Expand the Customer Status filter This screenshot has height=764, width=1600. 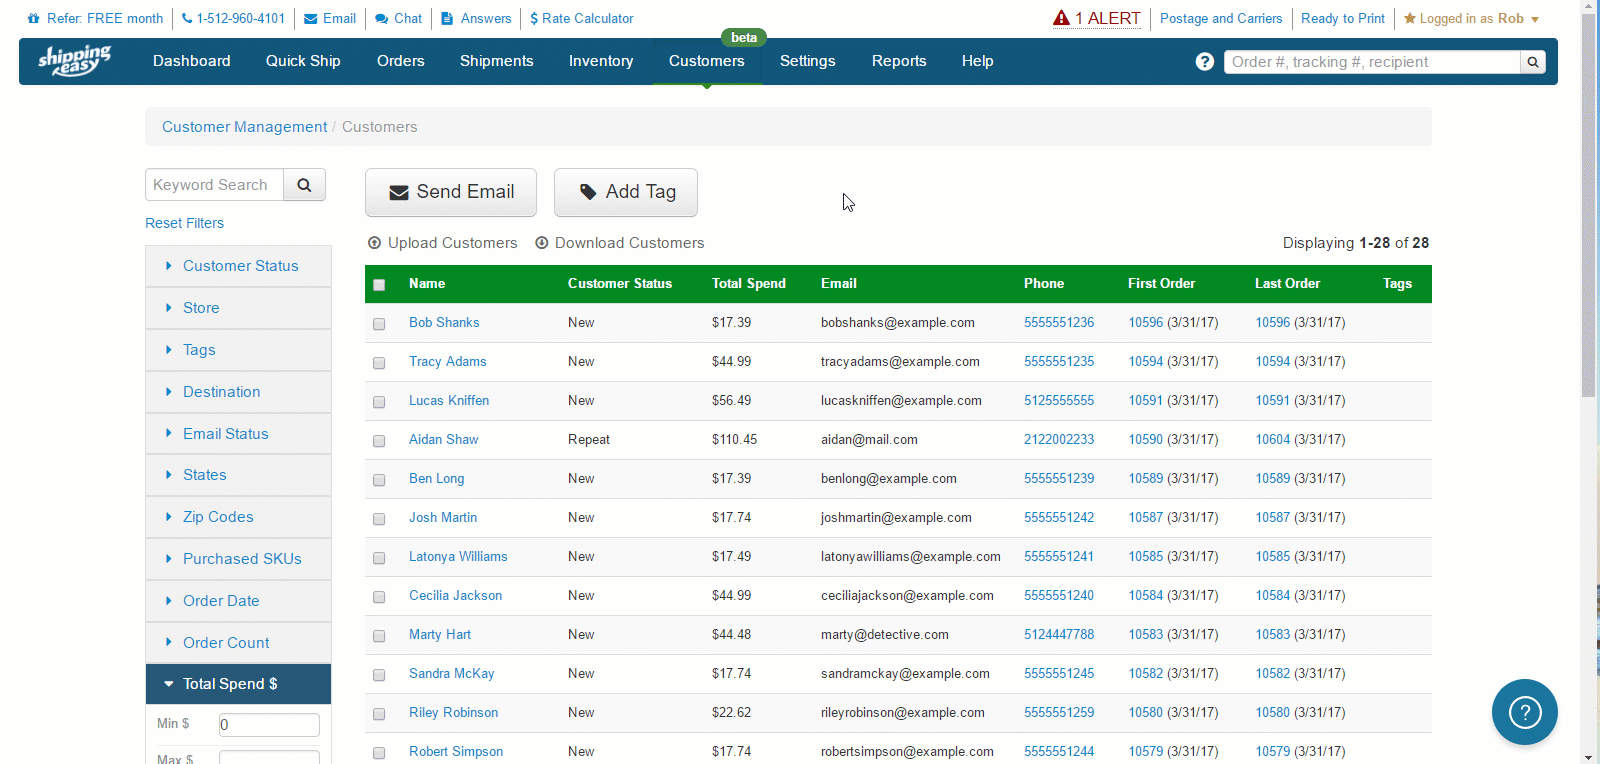(240, 266)
